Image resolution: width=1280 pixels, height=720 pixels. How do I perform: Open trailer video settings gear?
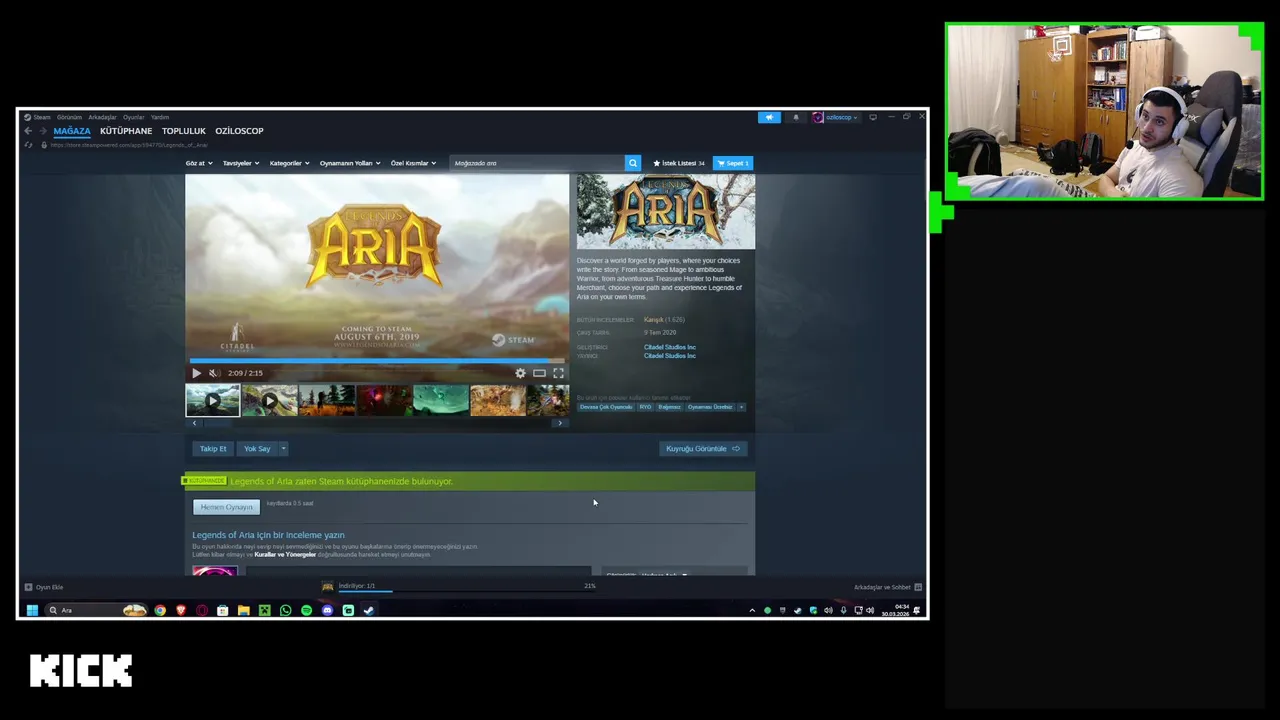click(x=520, y=373)
